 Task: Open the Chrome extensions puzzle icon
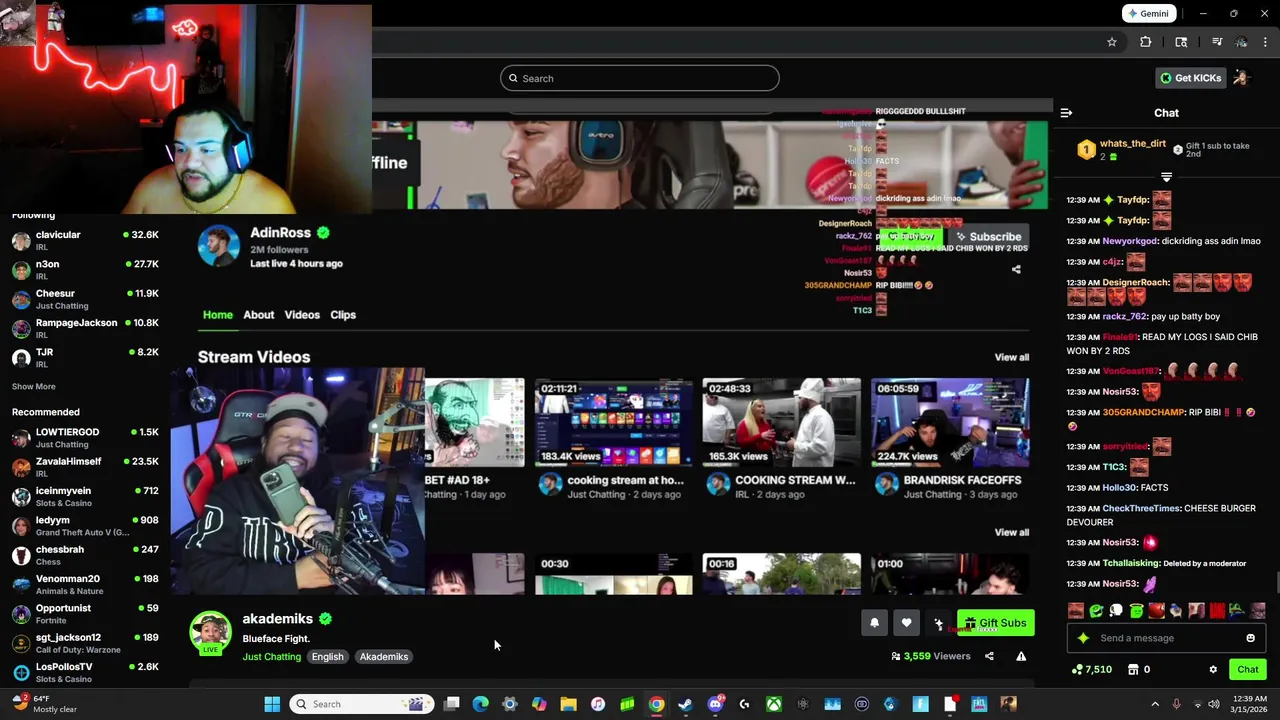pyautogui.click(x=1146, y=42)
